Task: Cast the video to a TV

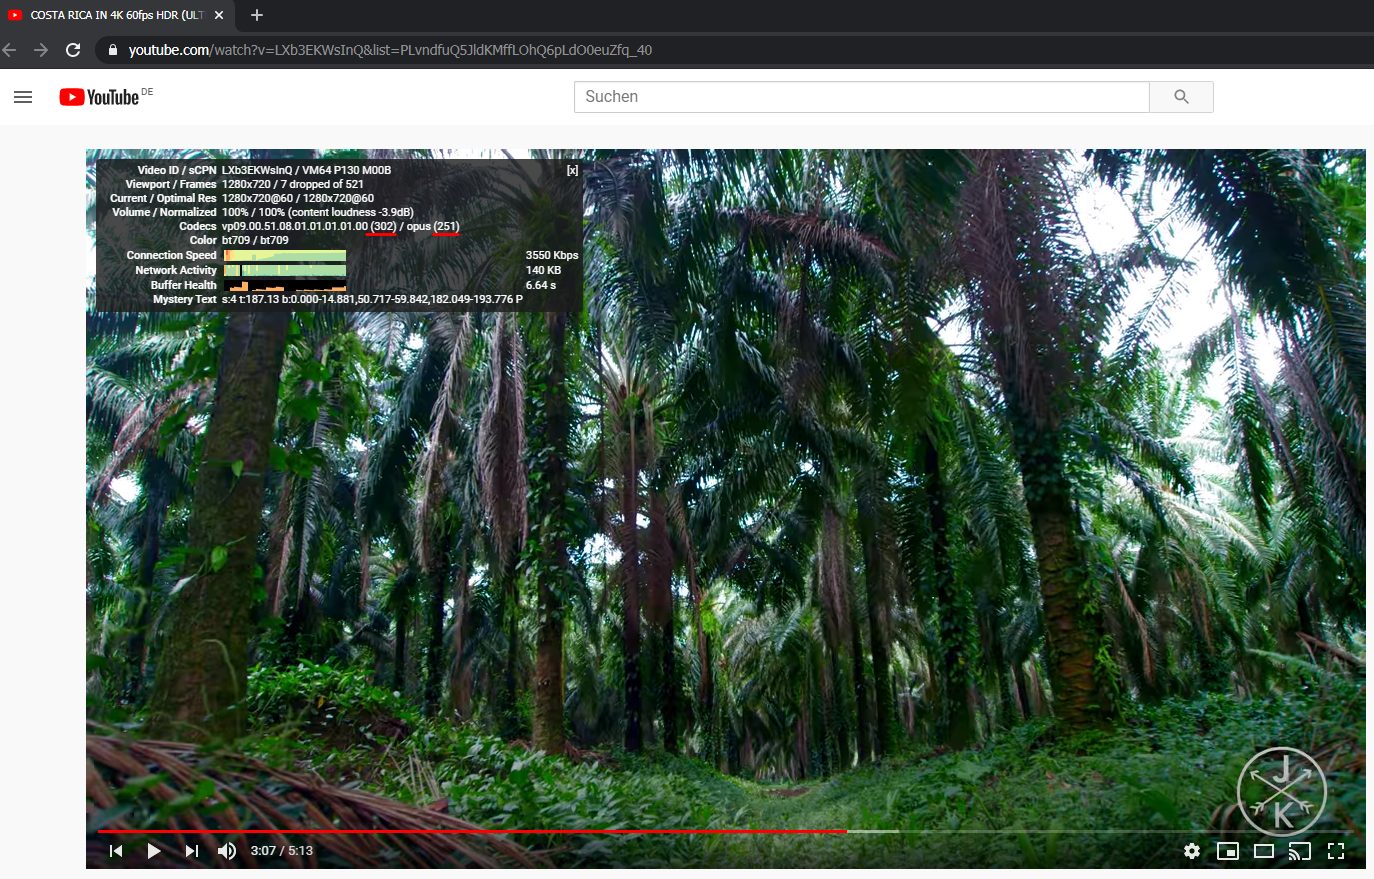Action: coord(1300,851)
